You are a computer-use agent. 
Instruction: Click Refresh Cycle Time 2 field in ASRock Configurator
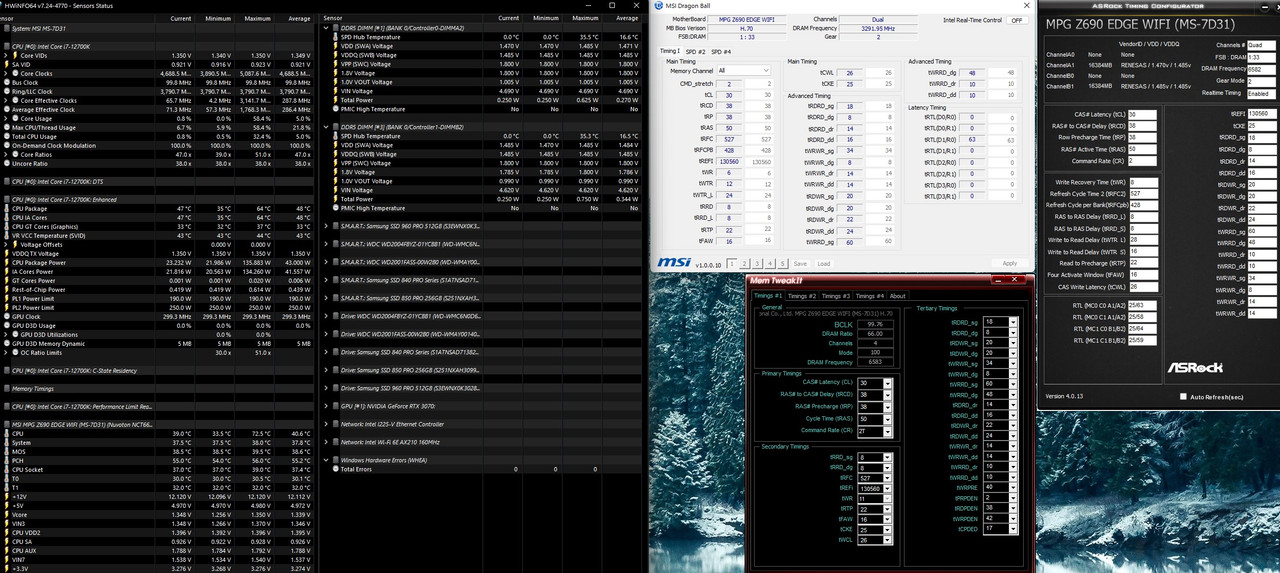[1143, 194]
